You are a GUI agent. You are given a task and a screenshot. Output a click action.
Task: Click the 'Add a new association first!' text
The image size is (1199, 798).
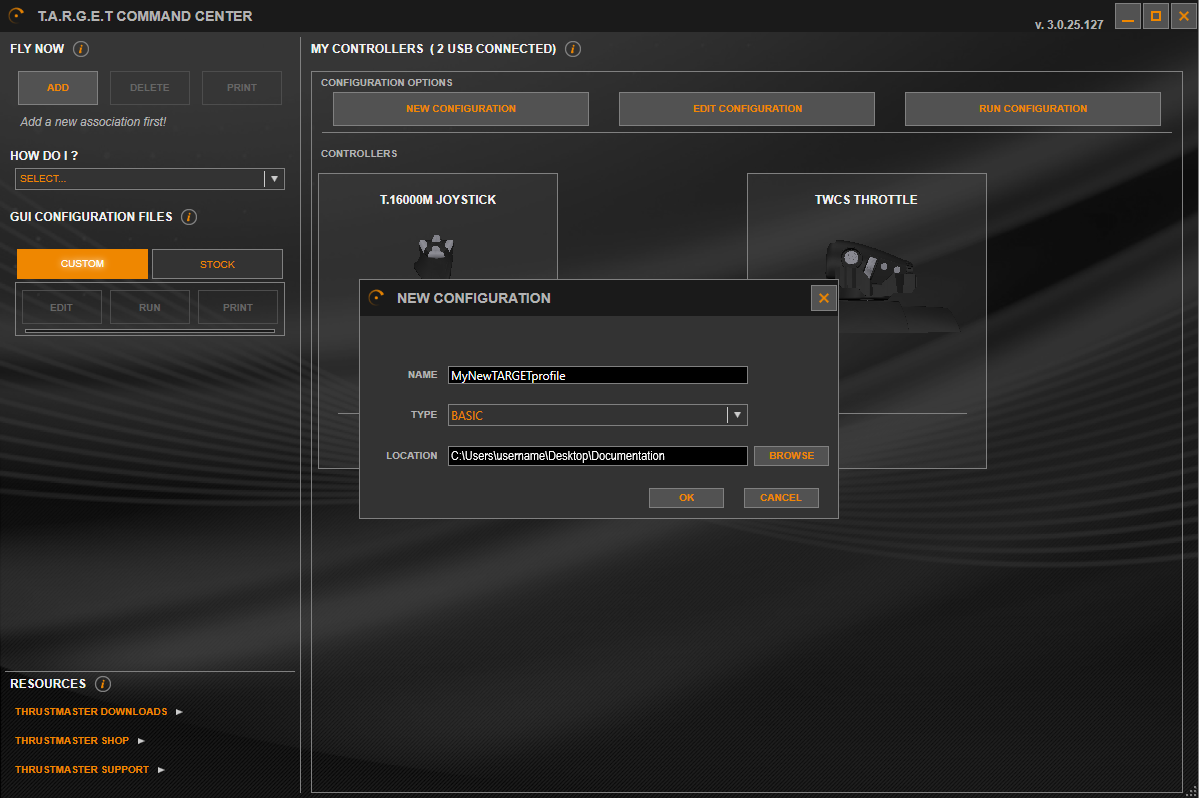(93, 122)
